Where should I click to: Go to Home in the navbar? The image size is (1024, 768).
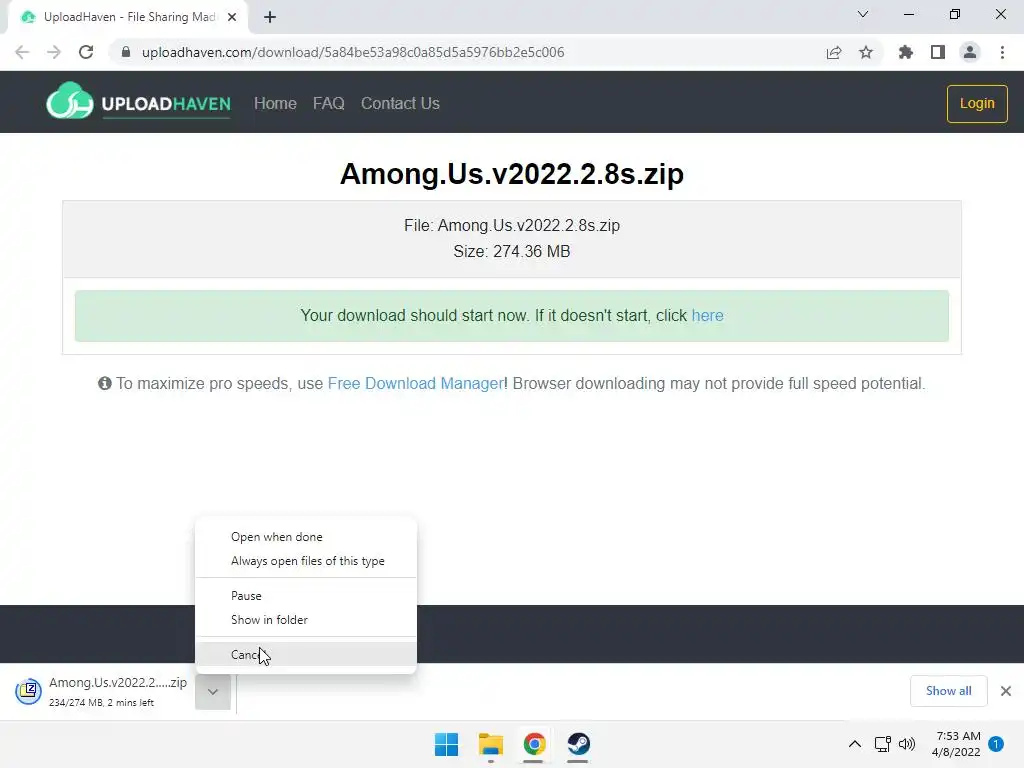pyautogui.click(x=275, y=103)
